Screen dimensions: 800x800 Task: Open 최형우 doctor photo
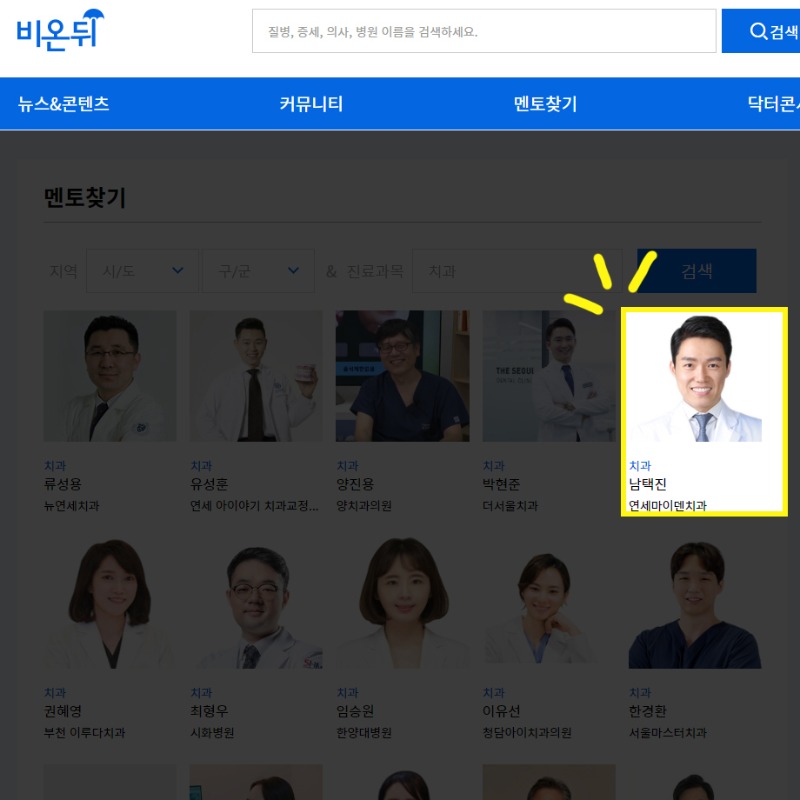[x=256, y=603]
